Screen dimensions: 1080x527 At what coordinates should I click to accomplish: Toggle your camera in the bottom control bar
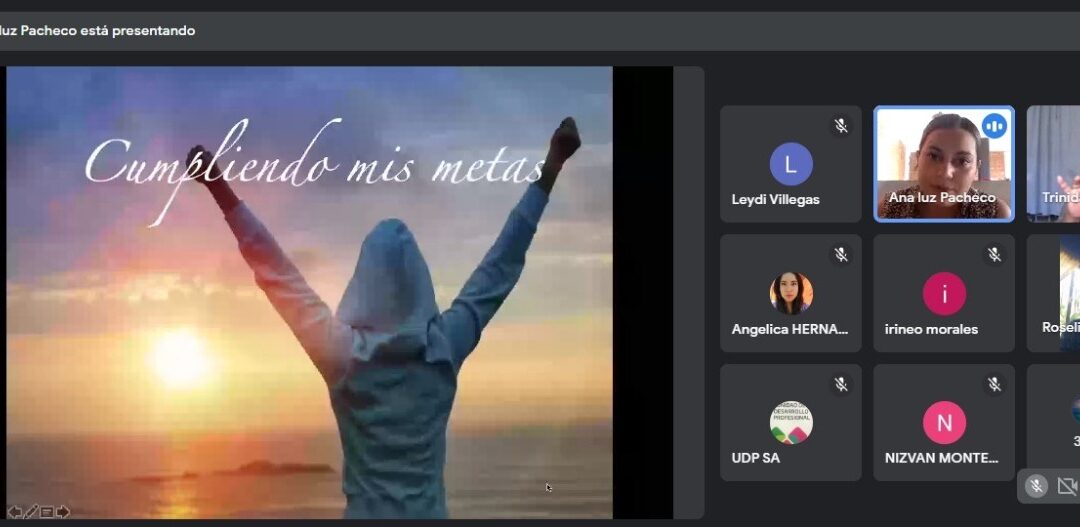tap(1067, 486)
